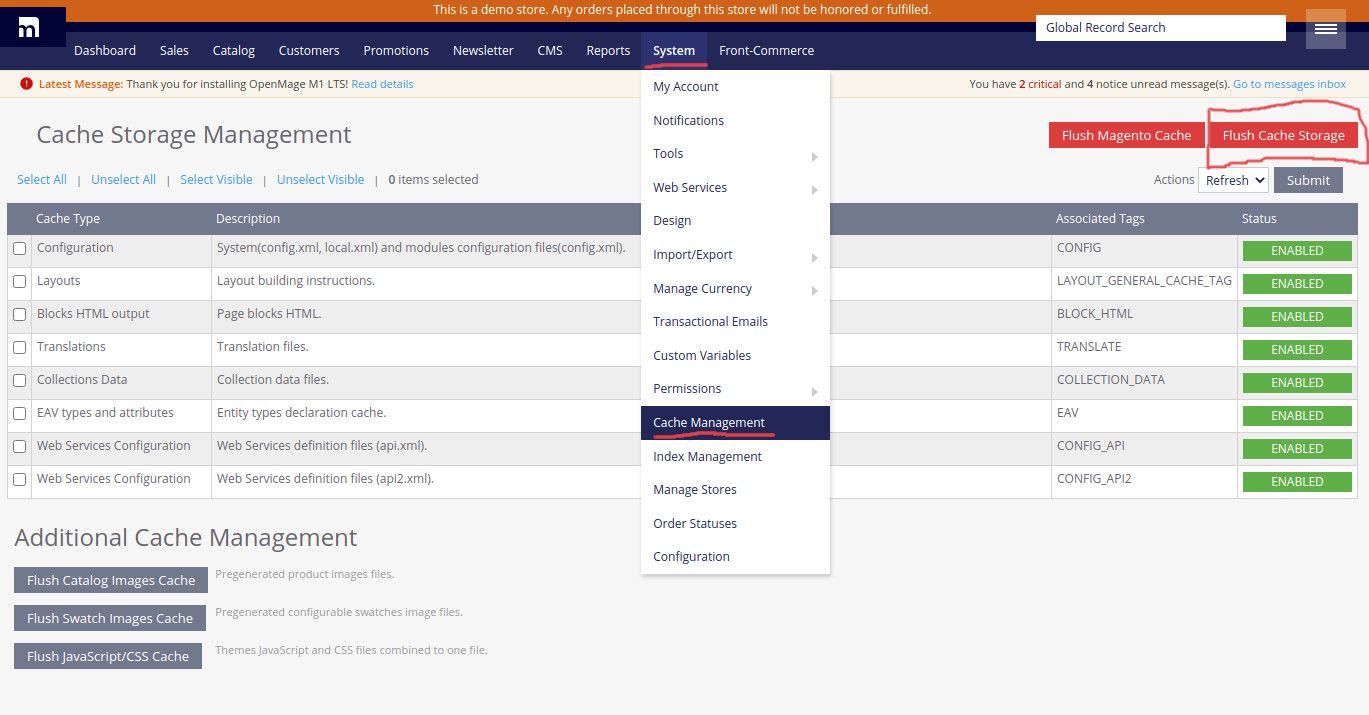Expand the Web Services submenu arrow
Image resolution: width=1369 pixels, height=715 pixels.
click(815, 190)
